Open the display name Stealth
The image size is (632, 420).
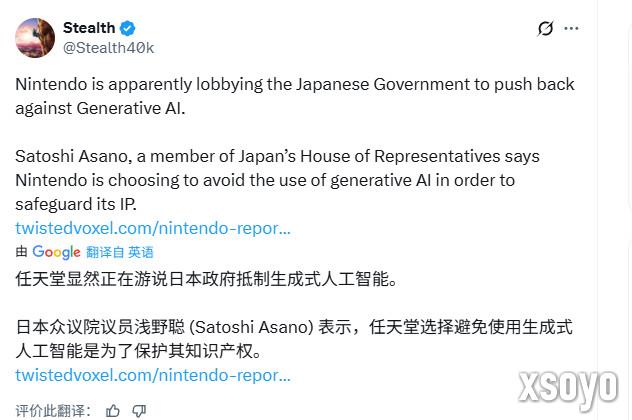click(x=89, y=28)
